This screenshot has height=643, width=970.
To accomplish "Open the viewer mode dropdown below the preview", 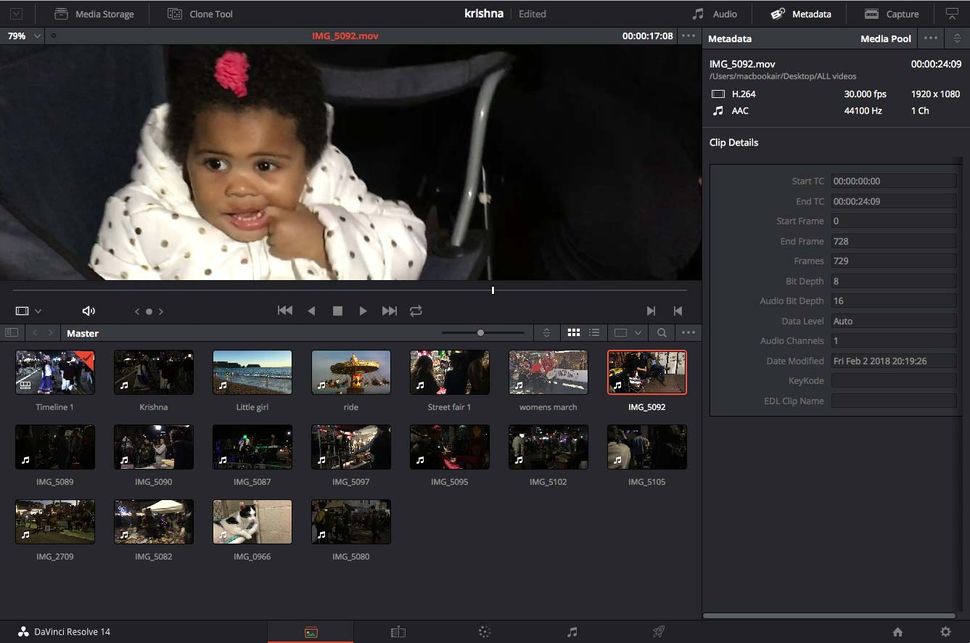I will click(28, 311).
